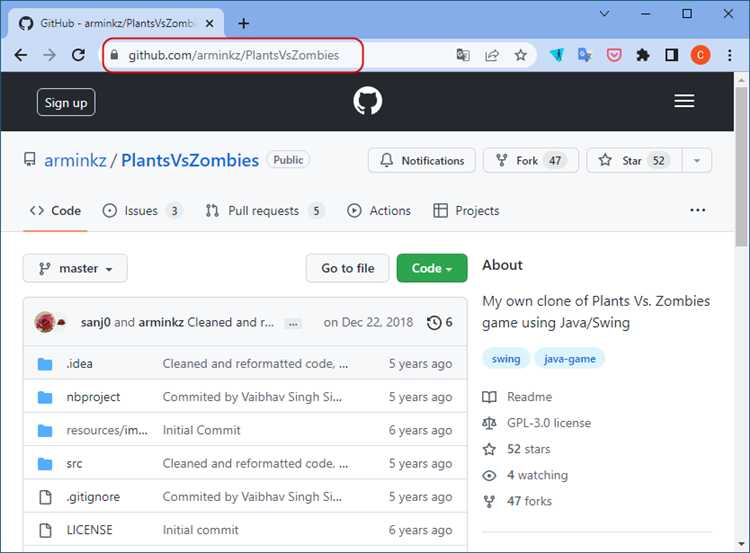
Task: Click the Go to file button
Action: [x=348, y=268]
